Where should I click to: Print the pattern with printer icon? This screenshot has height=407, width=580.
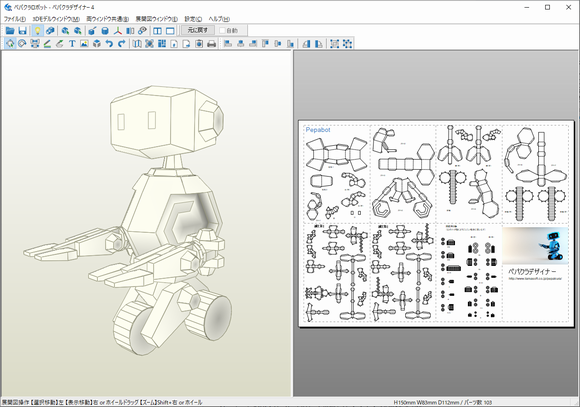tap(212, 44)
